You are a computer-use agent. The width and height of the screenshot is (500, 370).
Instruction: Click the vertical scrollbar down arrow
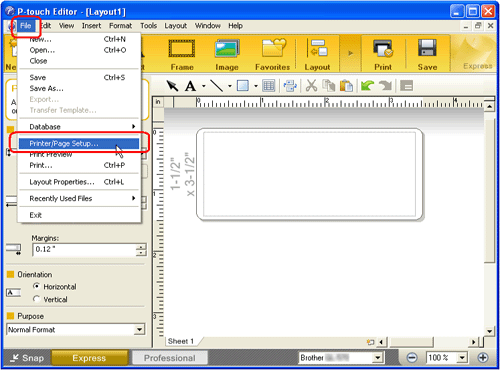[489, 331]
